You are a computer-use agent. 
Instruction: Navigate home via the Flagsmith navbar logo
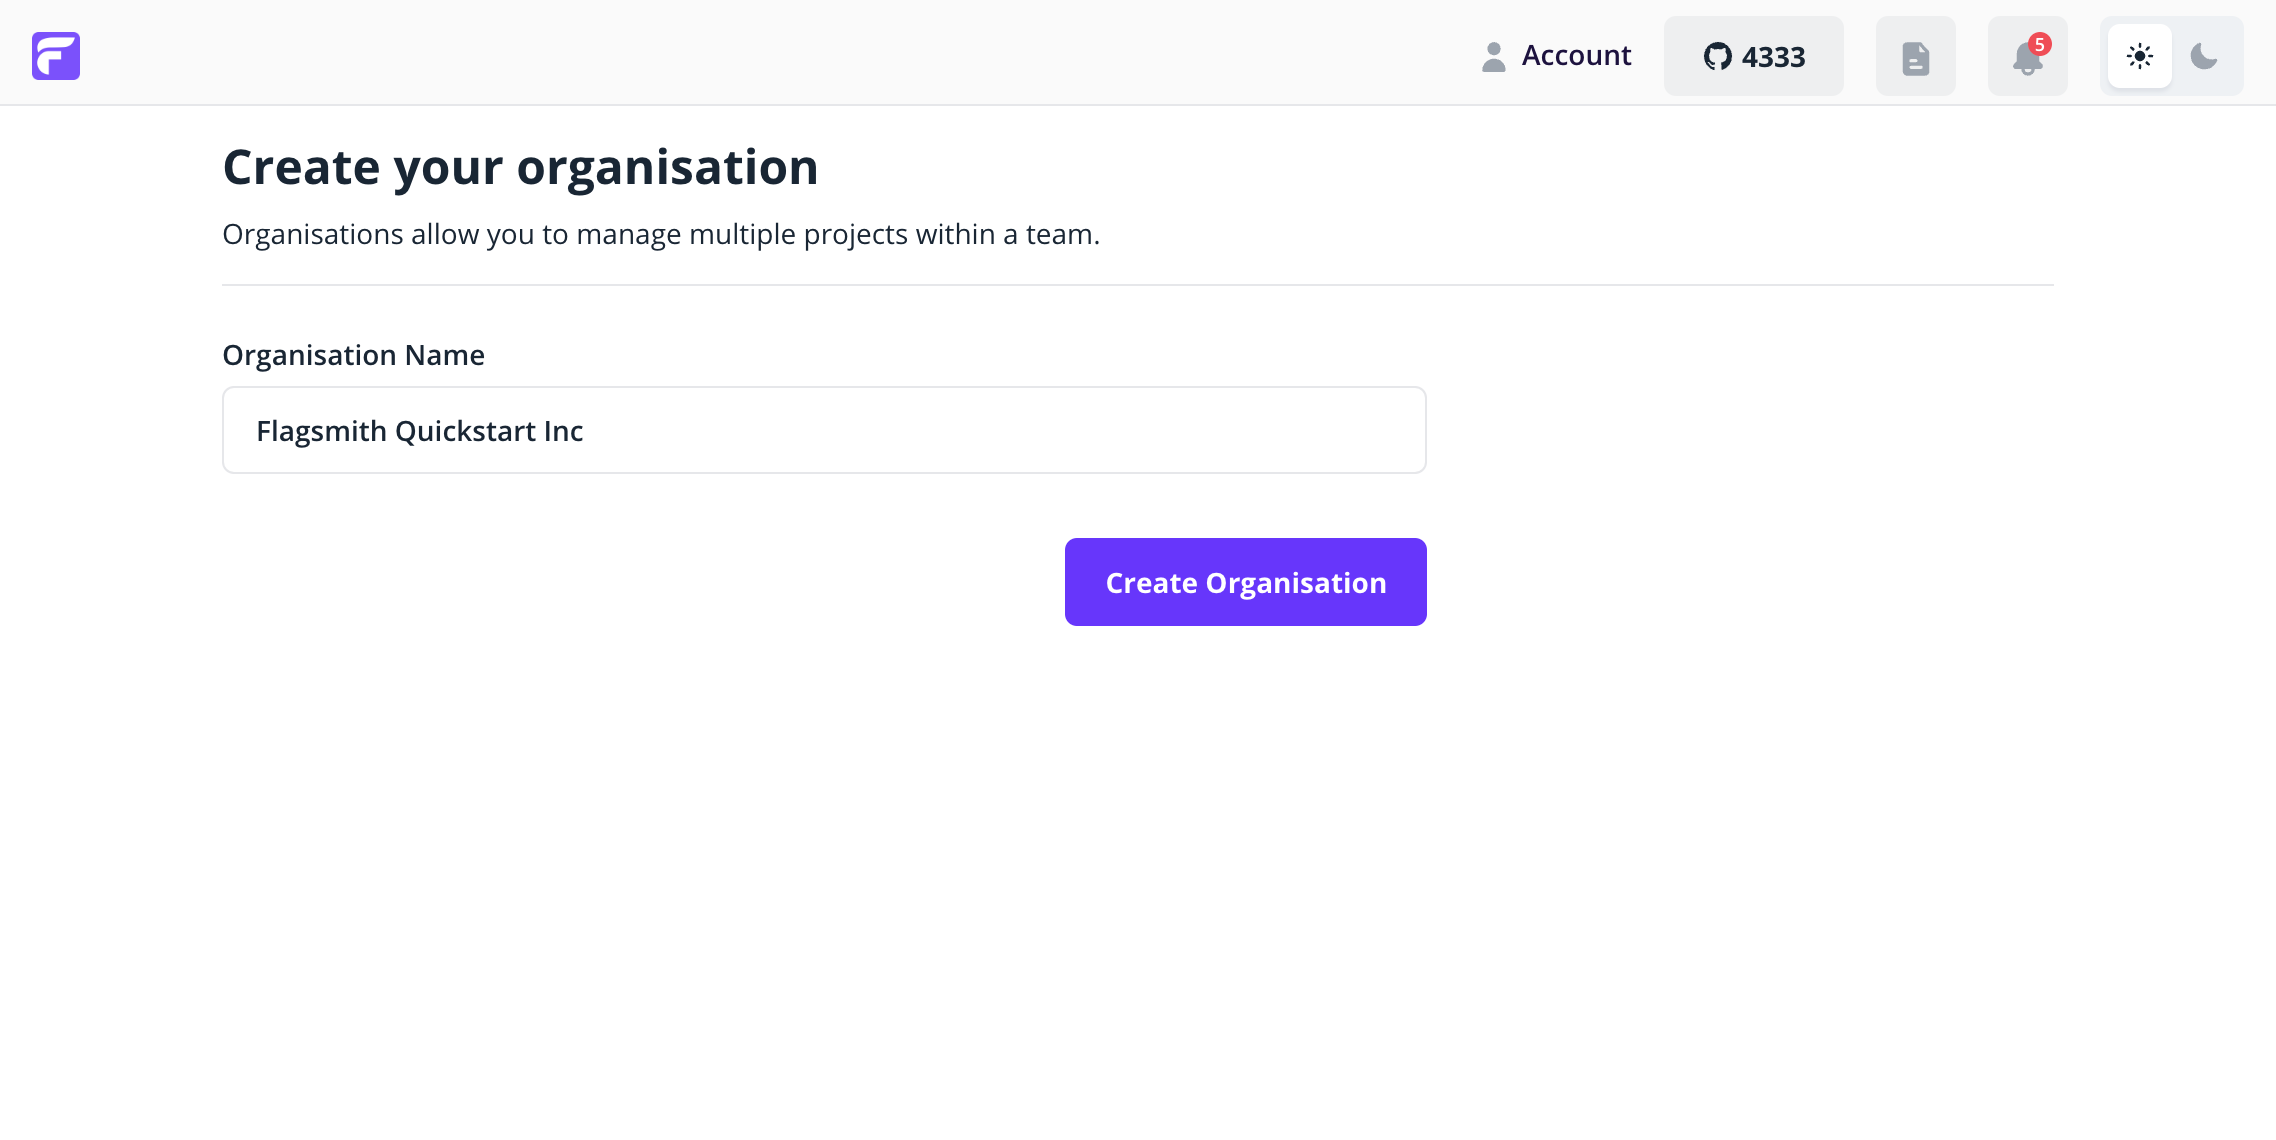coord(56,56)
